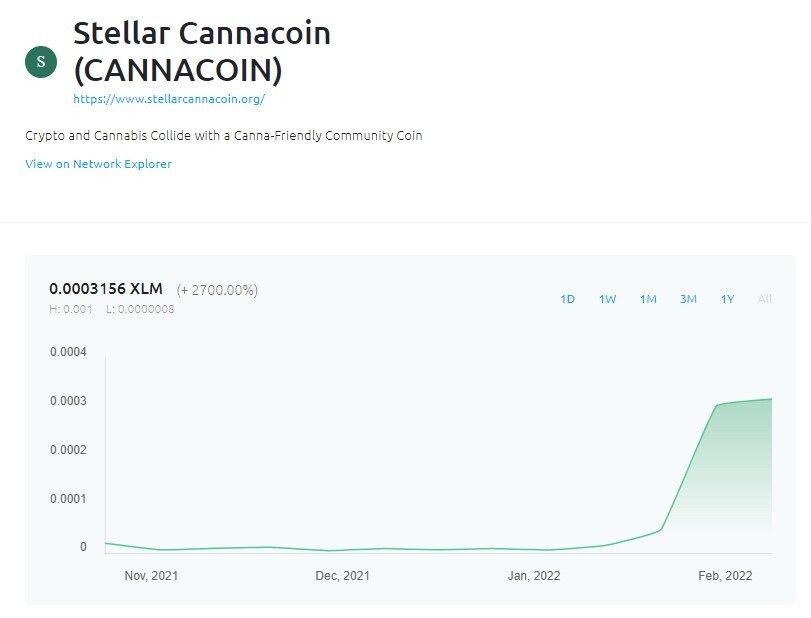Click the H: 0.001 high value

(71, 309)
